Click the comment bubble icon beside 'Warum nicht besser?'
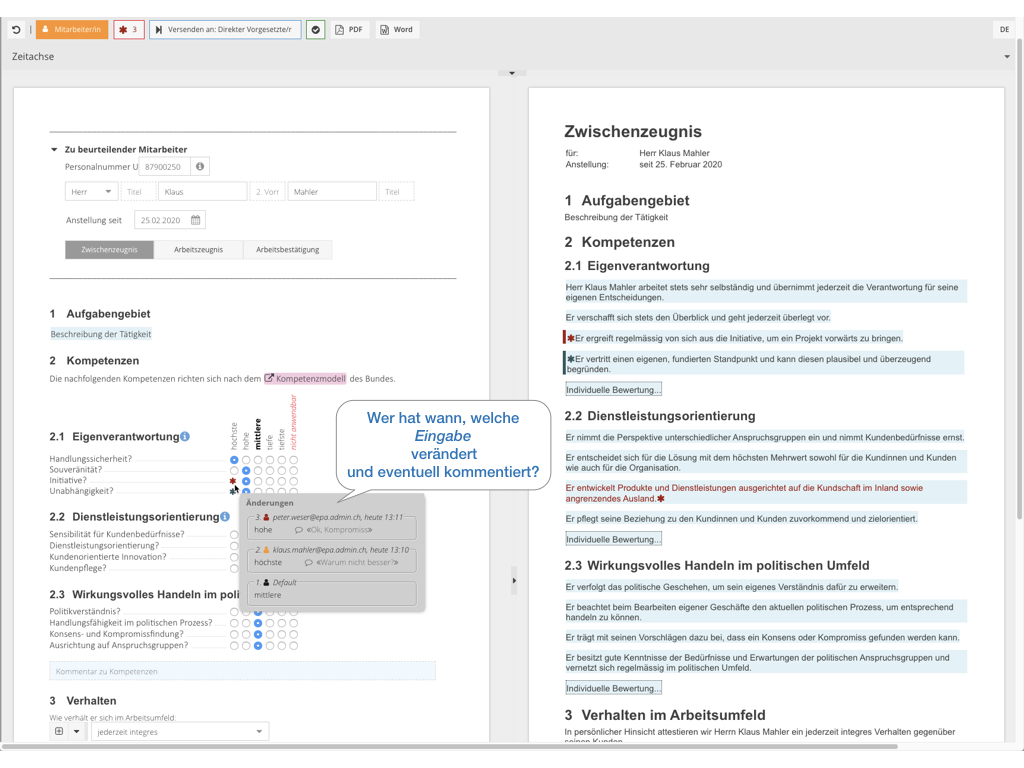The width and height of the screenshot is (1024, 768). tap(308, 562)
